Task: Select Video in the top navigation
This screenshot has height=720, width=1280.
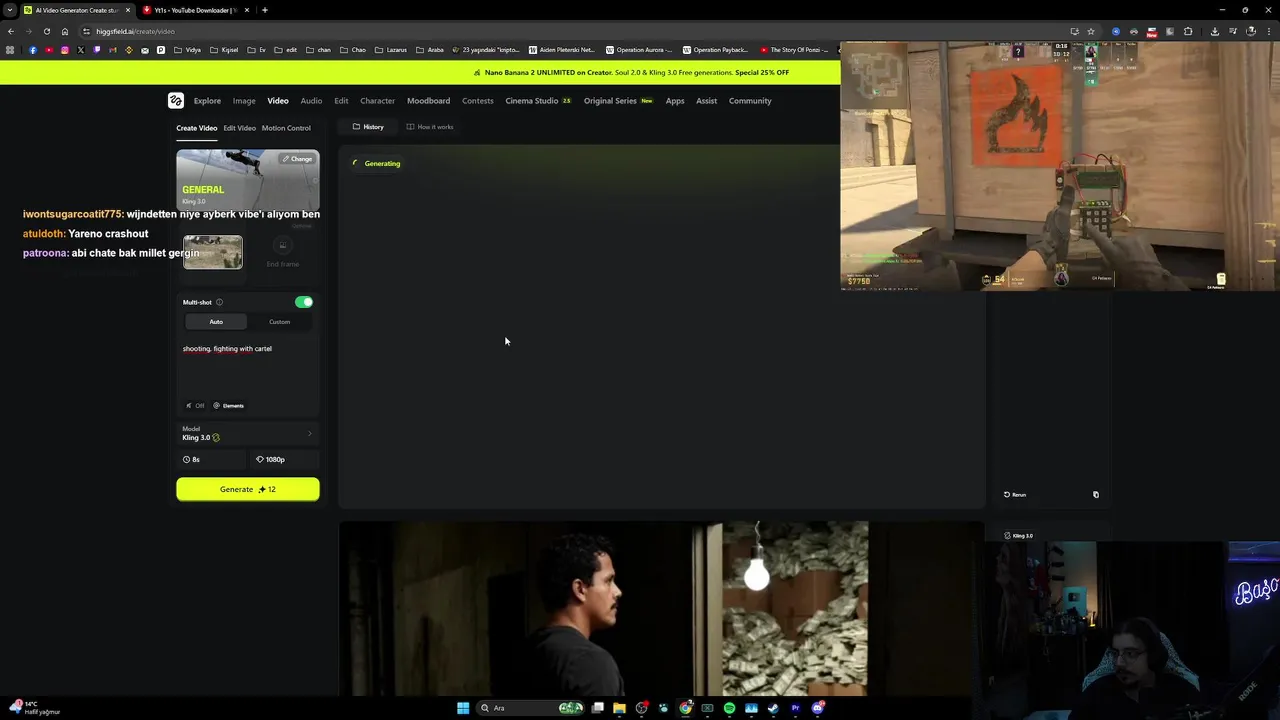Action: click(x=278, y=101)
